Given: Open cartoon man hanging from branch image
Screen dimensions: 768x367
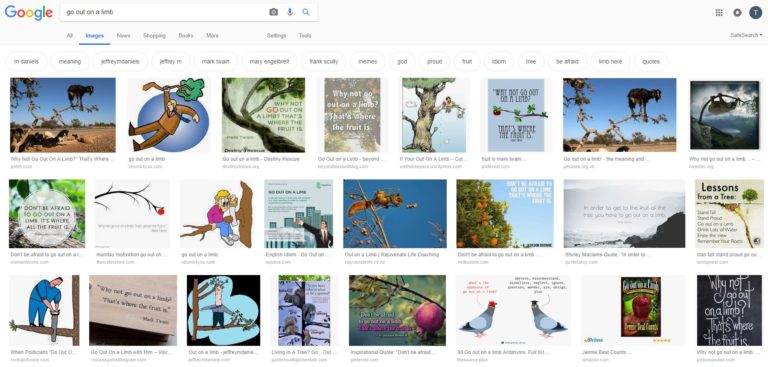Looking at the screenshot, I should [x=168, y=115].
